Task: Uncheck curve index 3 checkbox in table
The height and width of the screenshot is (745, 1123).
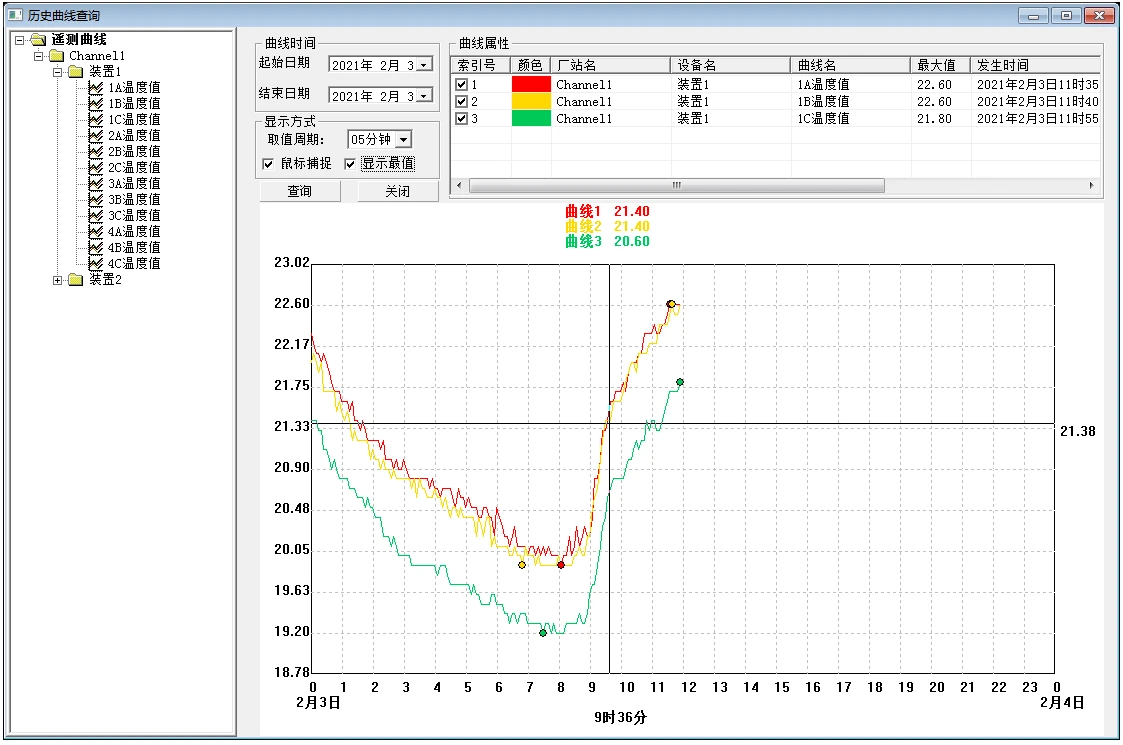Action: tap(461, 119)
